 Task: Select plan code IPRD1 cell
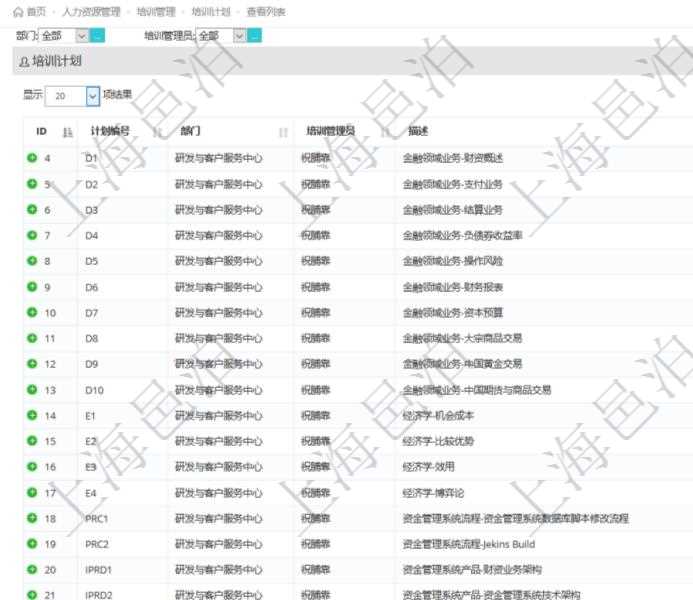click(x=98, y=570)
